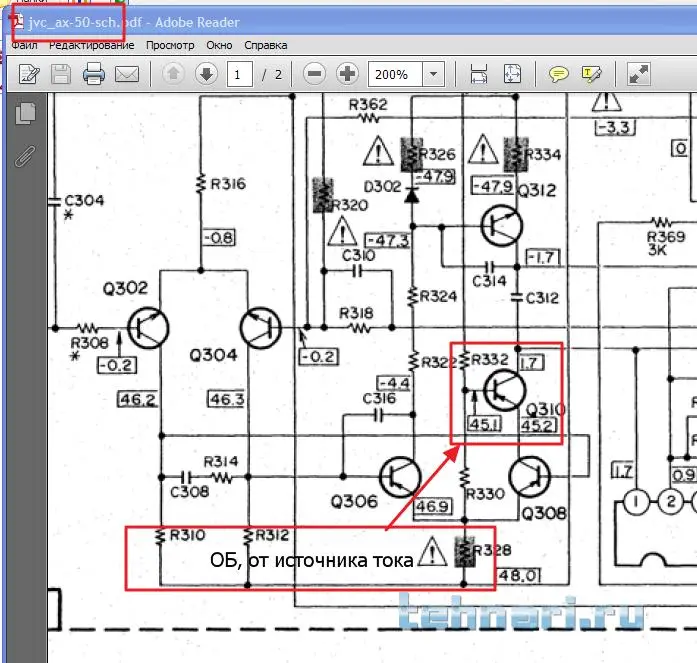Click the -3.3 voltage value box
This screenshot has width=697, height=663.
[x=615, y=128]
